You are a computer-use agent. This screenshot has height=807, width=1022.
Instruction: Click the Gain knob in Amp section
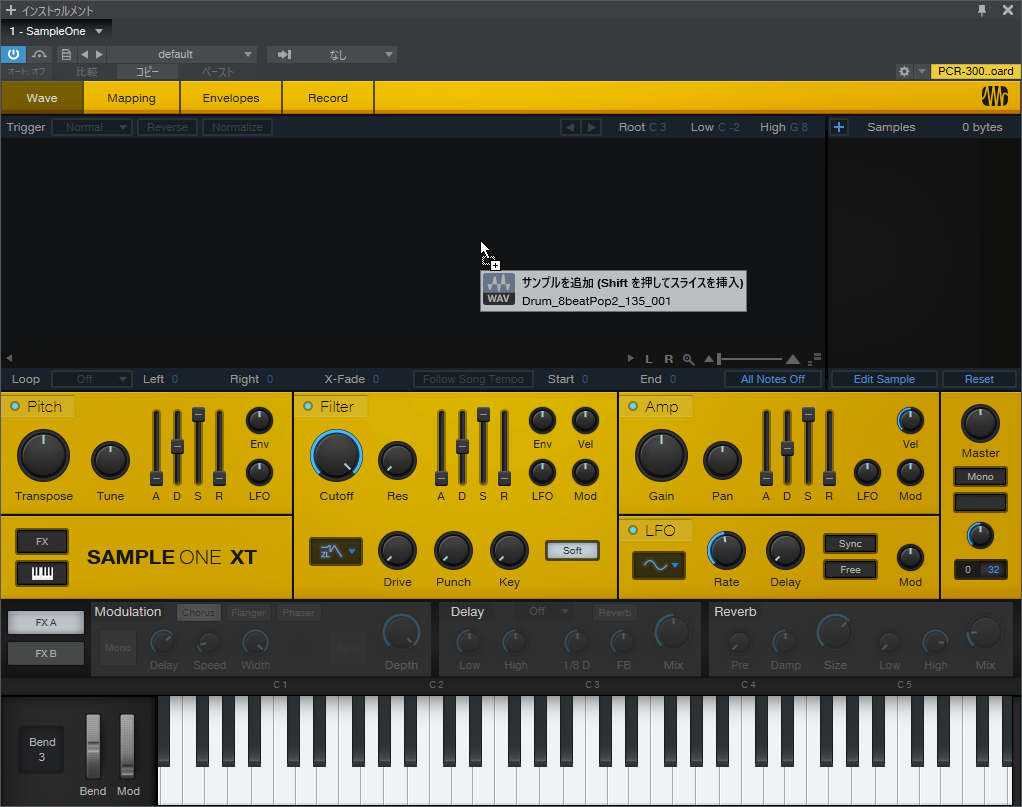pyautogui.click(x=661, y=456)
